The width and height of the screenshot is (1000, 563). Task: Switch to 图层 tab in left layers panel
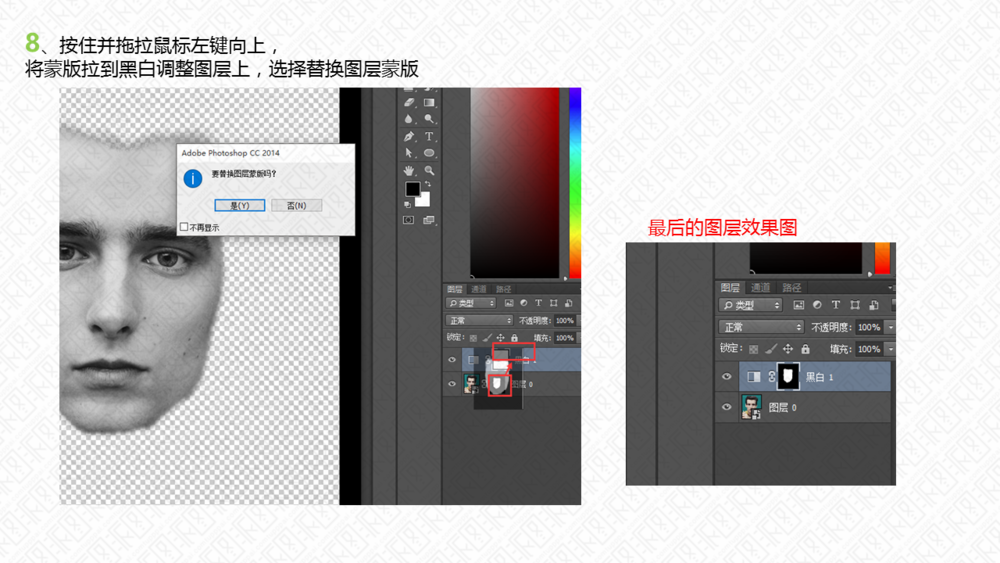pos(455,289)
